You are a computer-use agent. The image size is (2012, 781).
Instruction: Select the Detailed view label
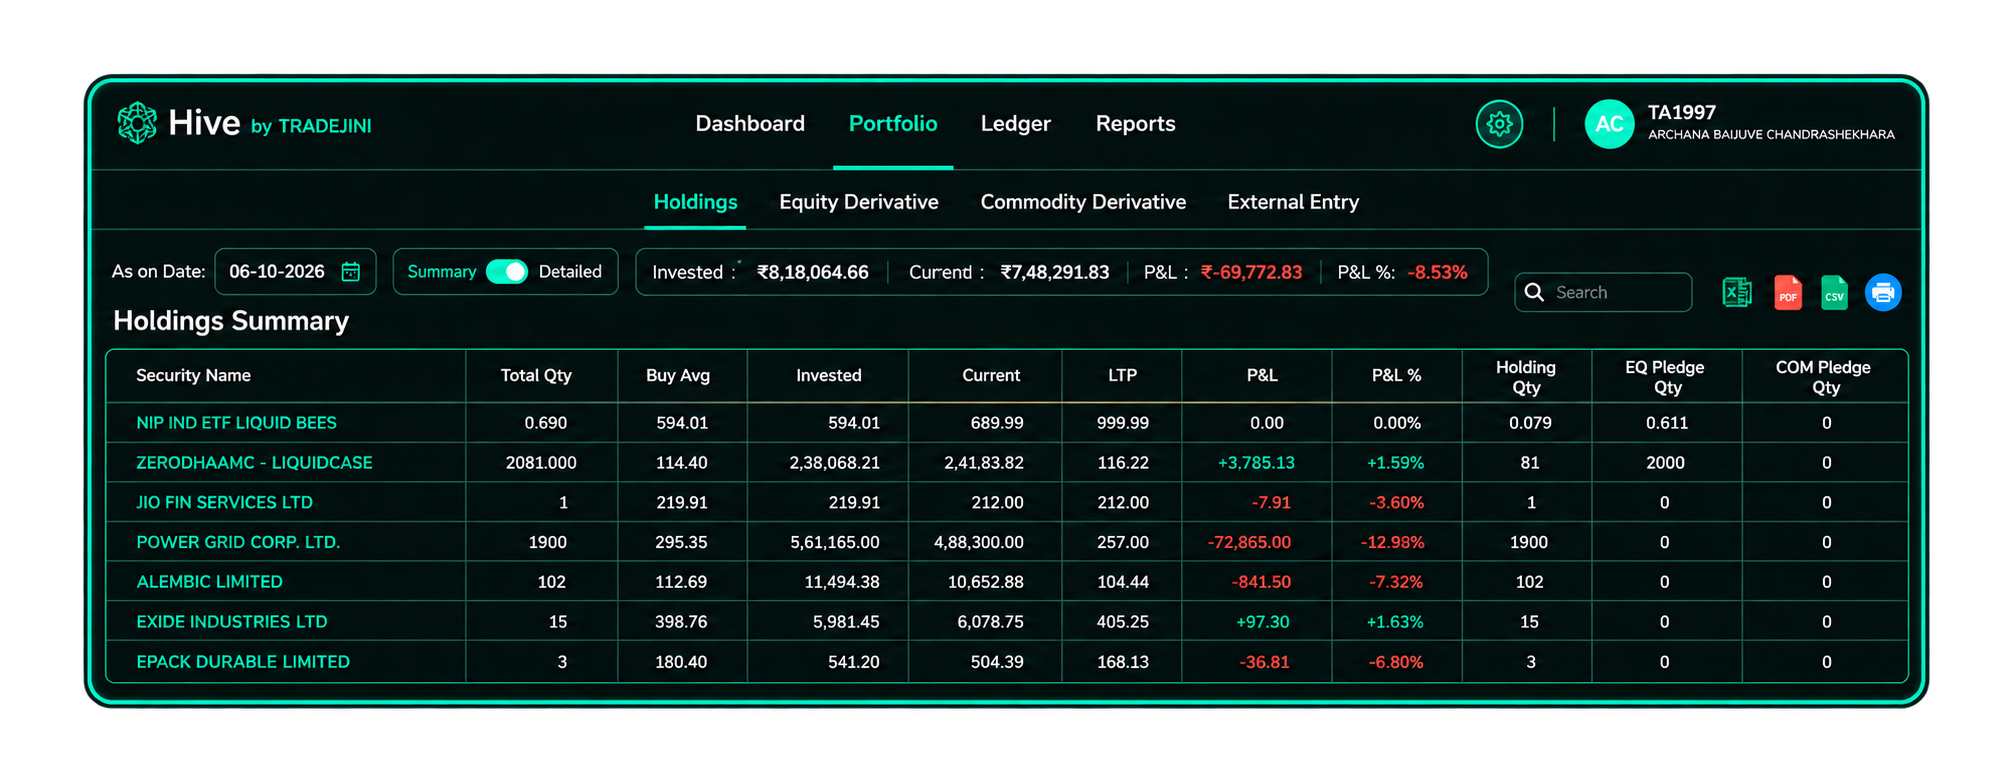(570, 272)
